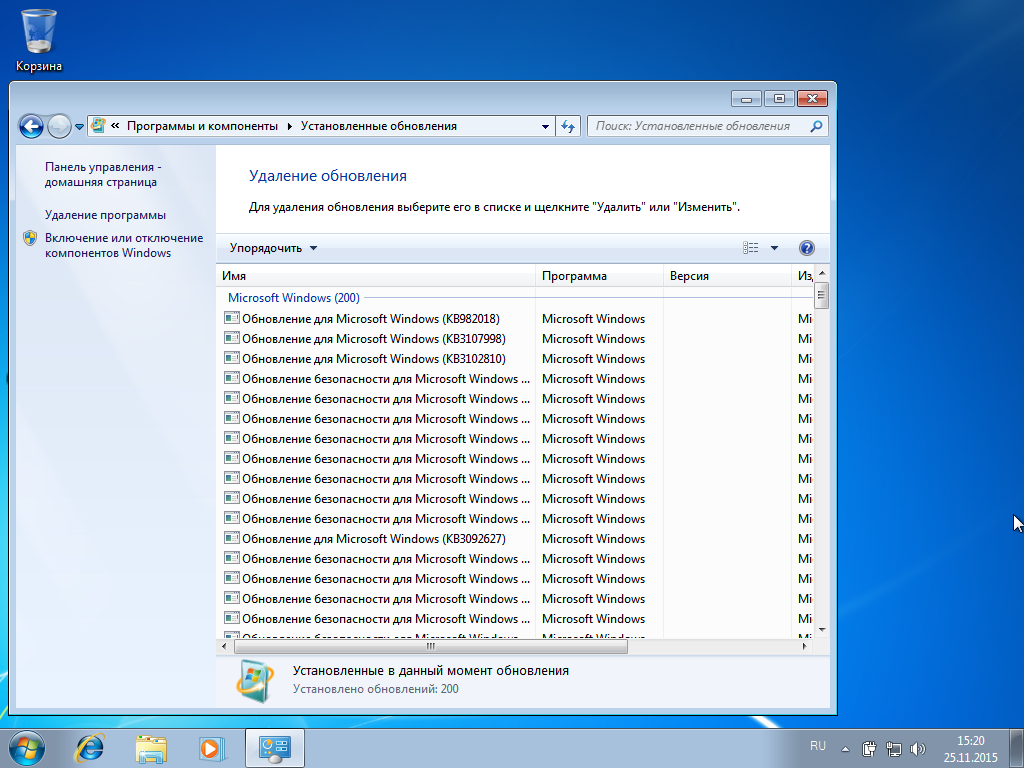This screenshot has width=1024, height=768.
Task: Click 'Microsoft Windows' program cell for KB982018
Action: (593, 319)
